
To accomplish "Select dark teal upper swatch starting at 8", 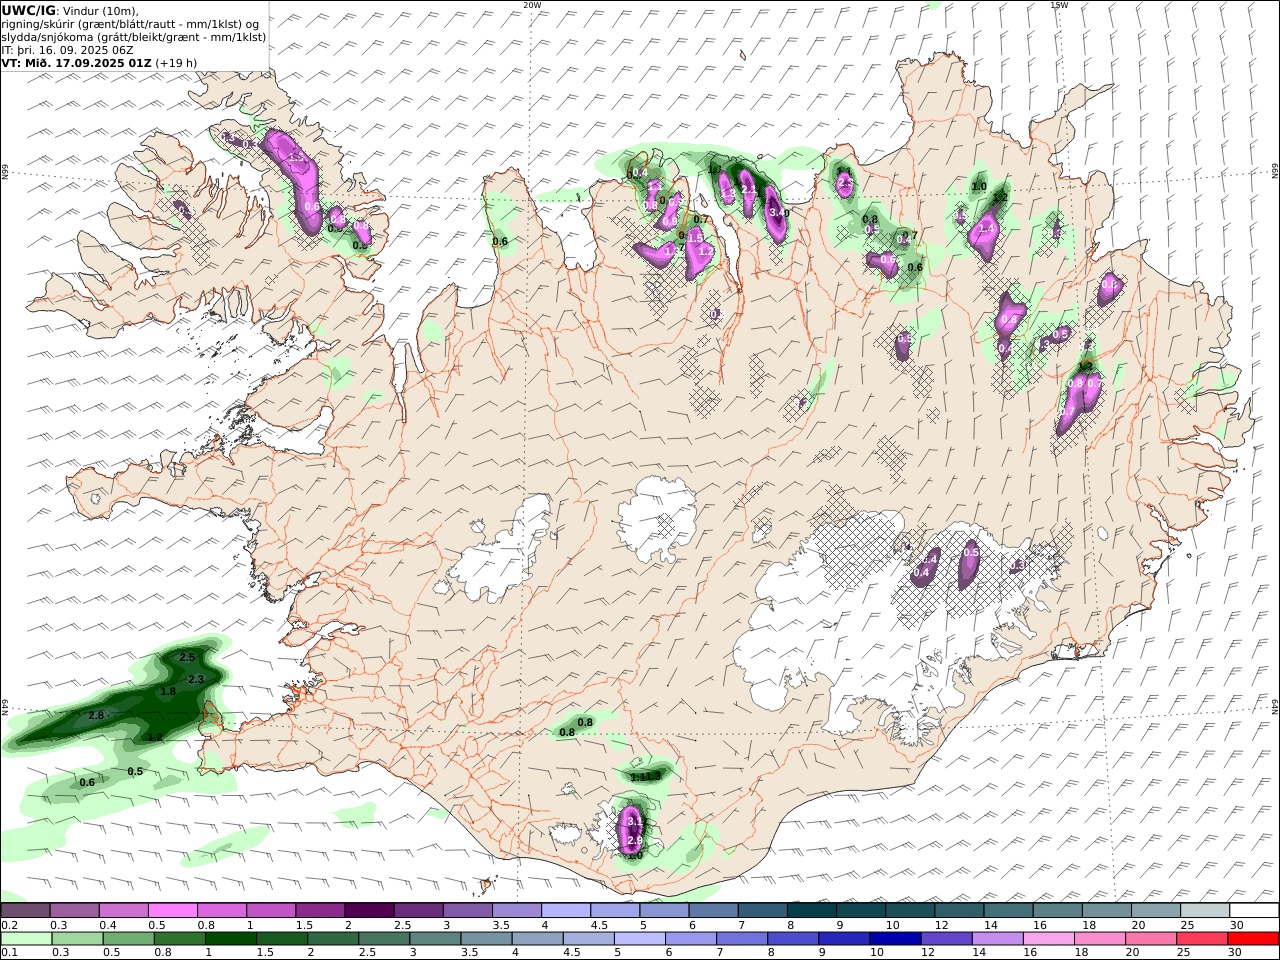I will [x=812, y=910].
